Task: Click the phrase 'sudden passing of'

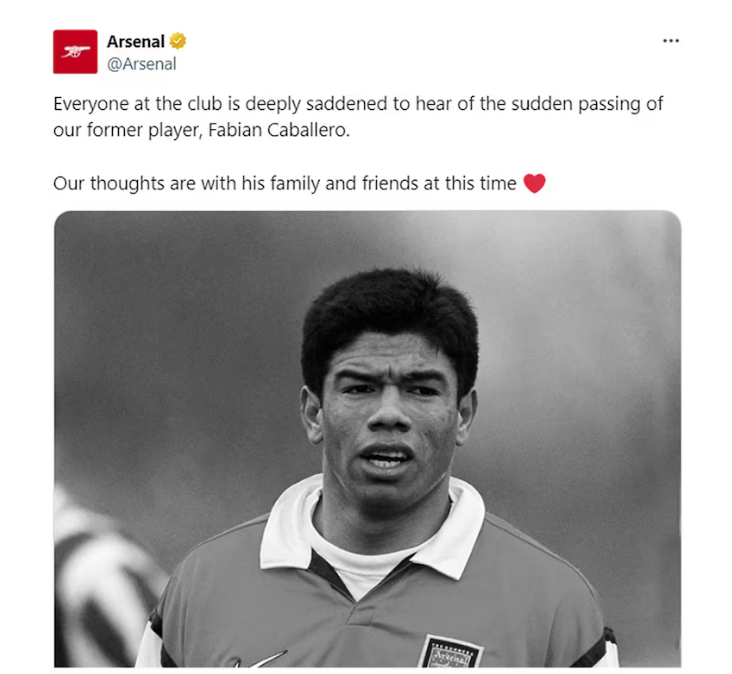Action: click(587, 104)
